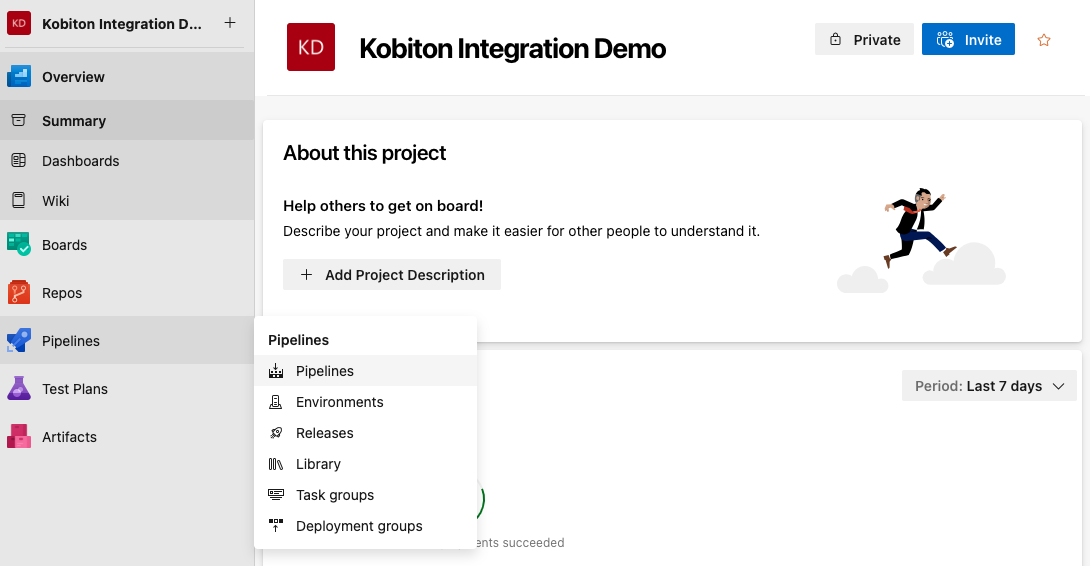
Task: Open the Period Last 7 days dropdown
Action: point(989,386)
